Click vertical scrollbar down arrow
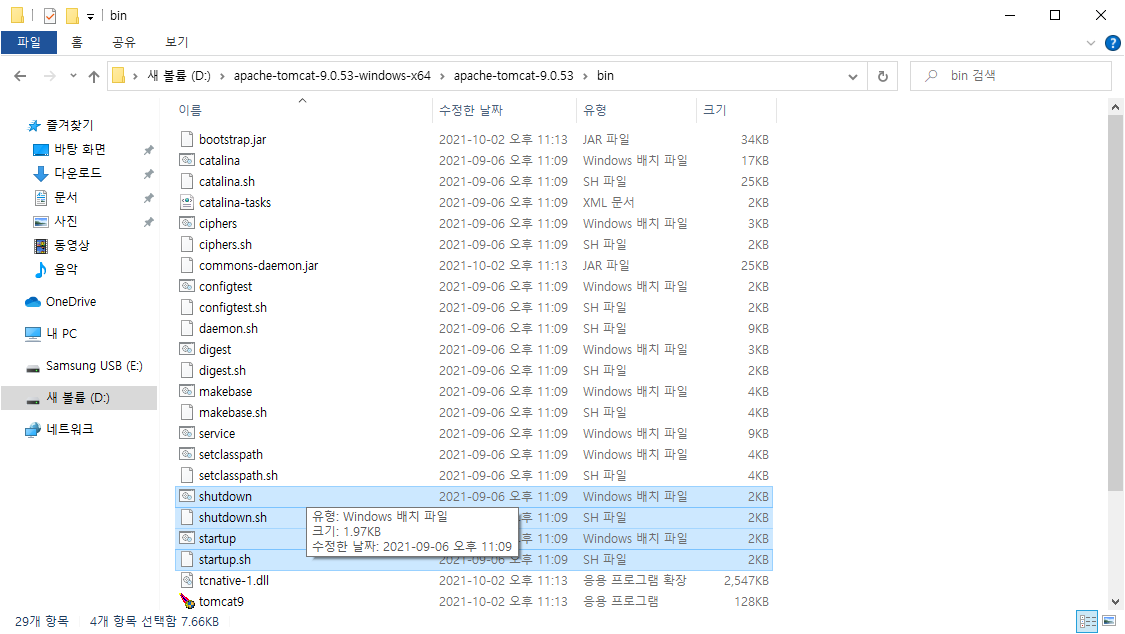This screenshot has height=634, width=1125. click(x=1115, y=602)
